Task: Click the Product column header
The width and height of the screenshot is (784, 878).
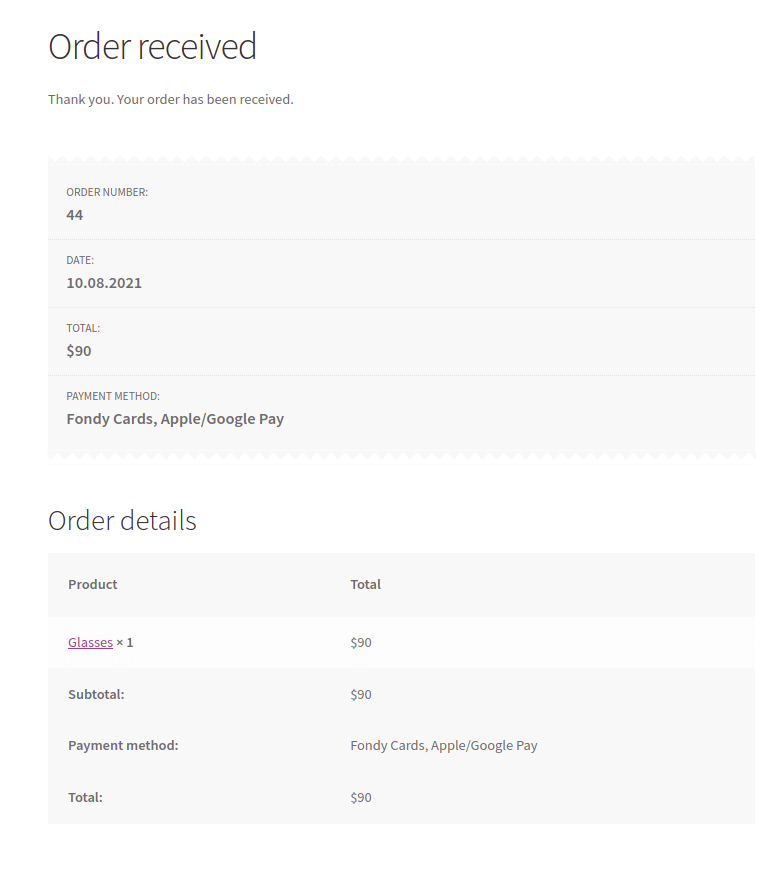Action: (93, 584)
